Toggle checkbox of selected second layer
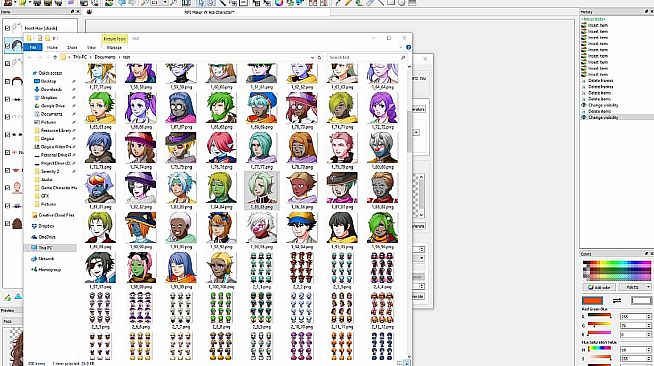This screenshot has width=654, height=366. point(7,45)
